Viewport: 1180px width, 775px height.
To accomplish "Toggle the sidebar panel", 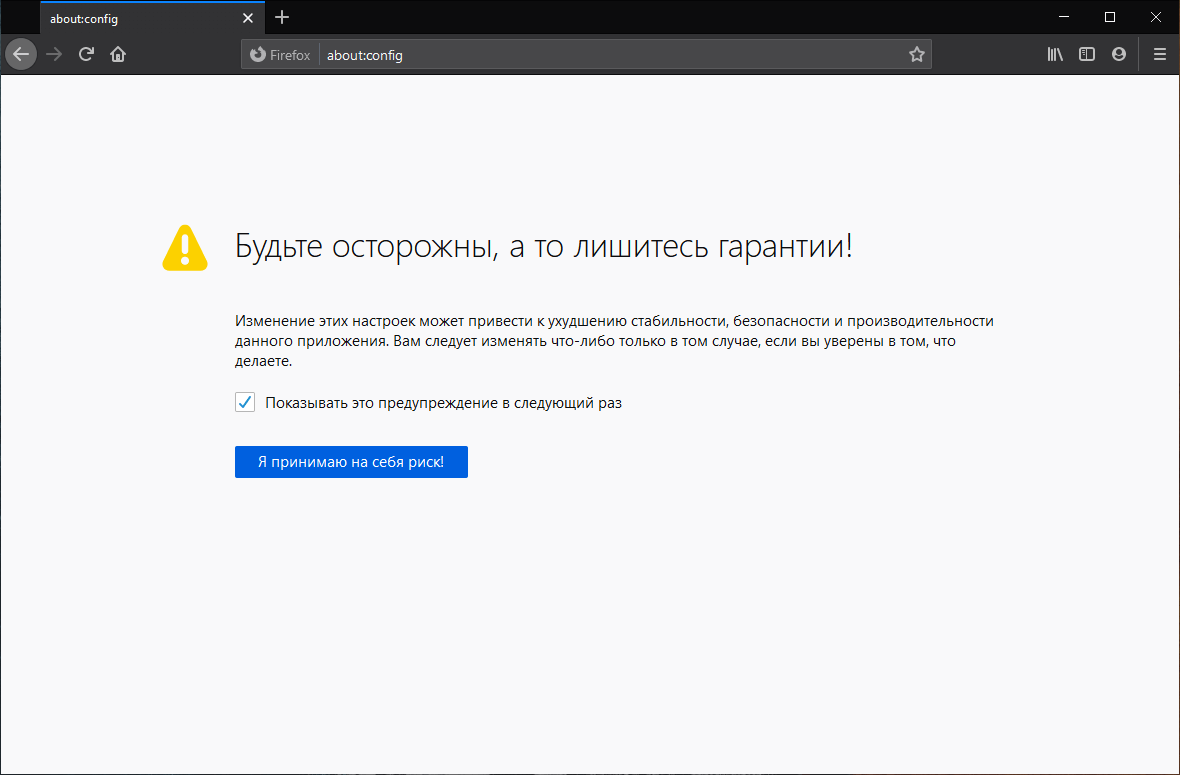I will (1086, 53).
